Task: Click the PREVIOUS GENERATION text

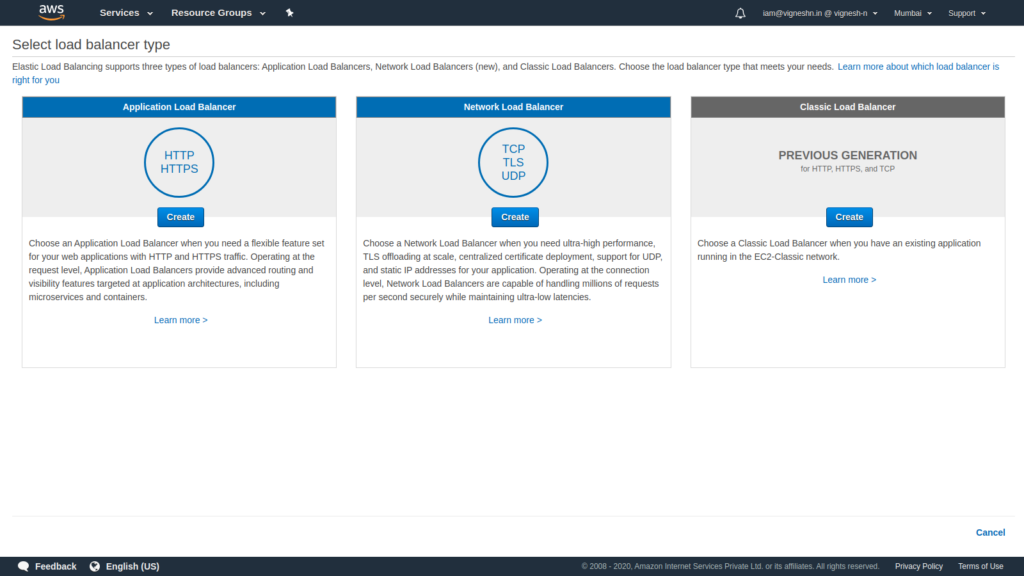Action: (x=848, y=155)
